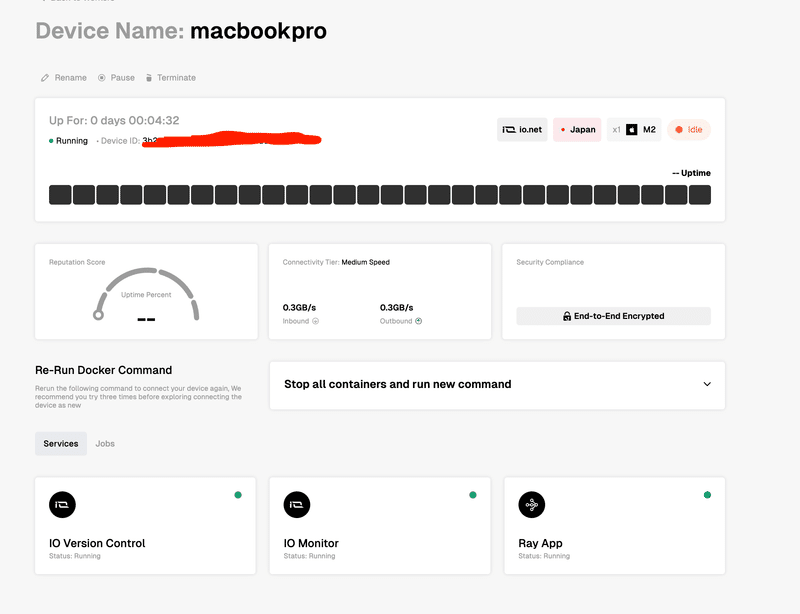Click the Rename device label
800x614 pixels.
[x=70, y=78]
